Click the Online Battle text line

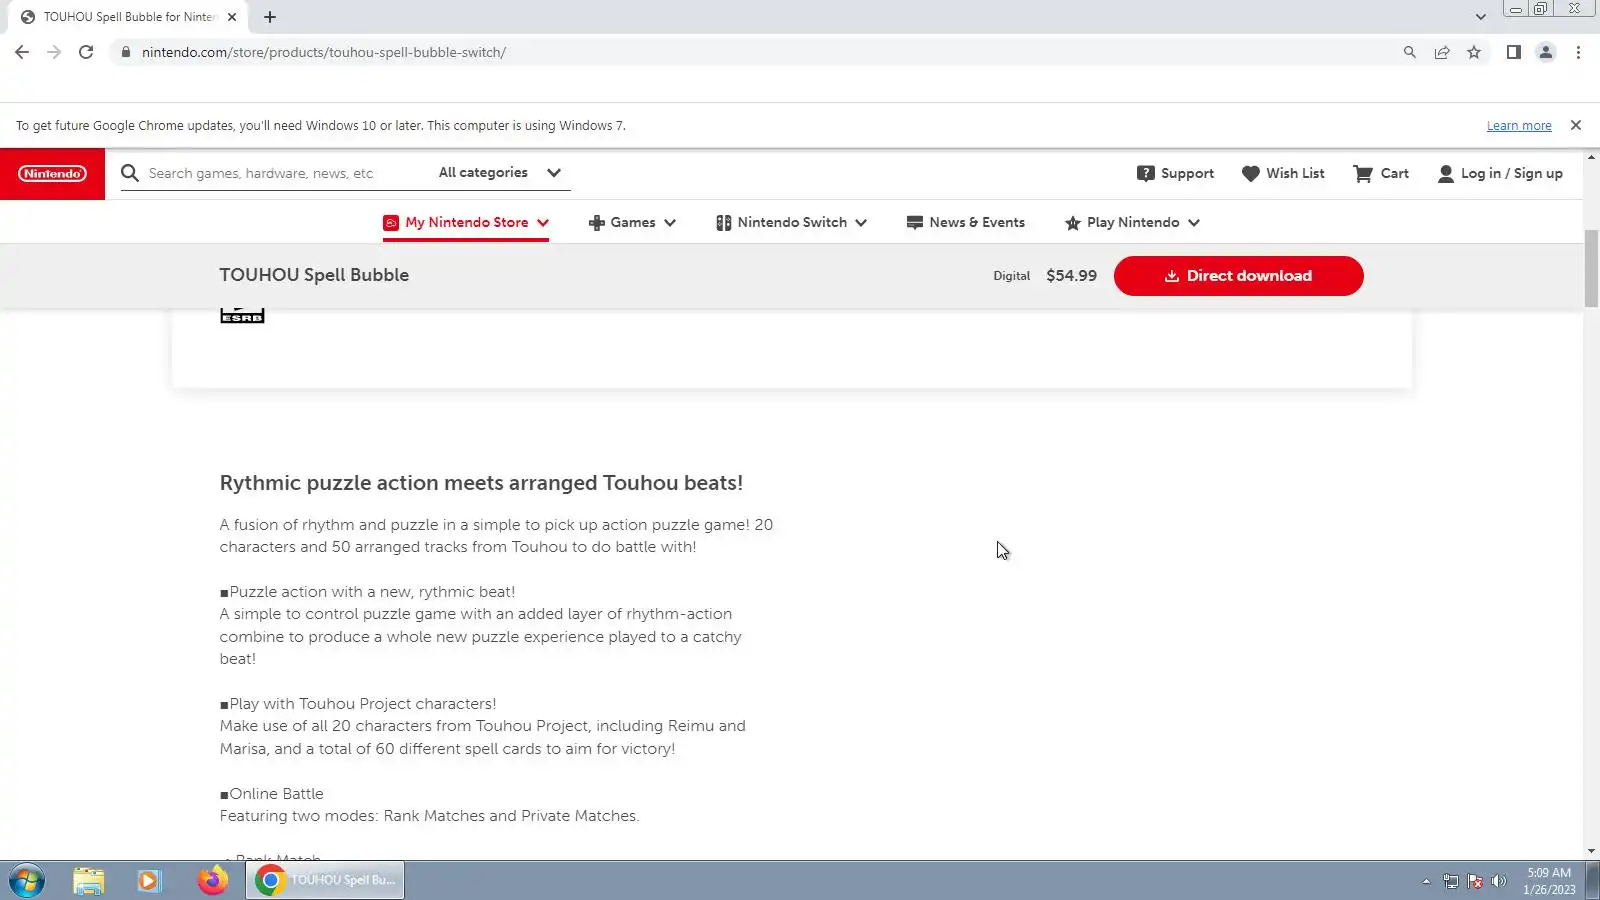[x=272, y=794]
